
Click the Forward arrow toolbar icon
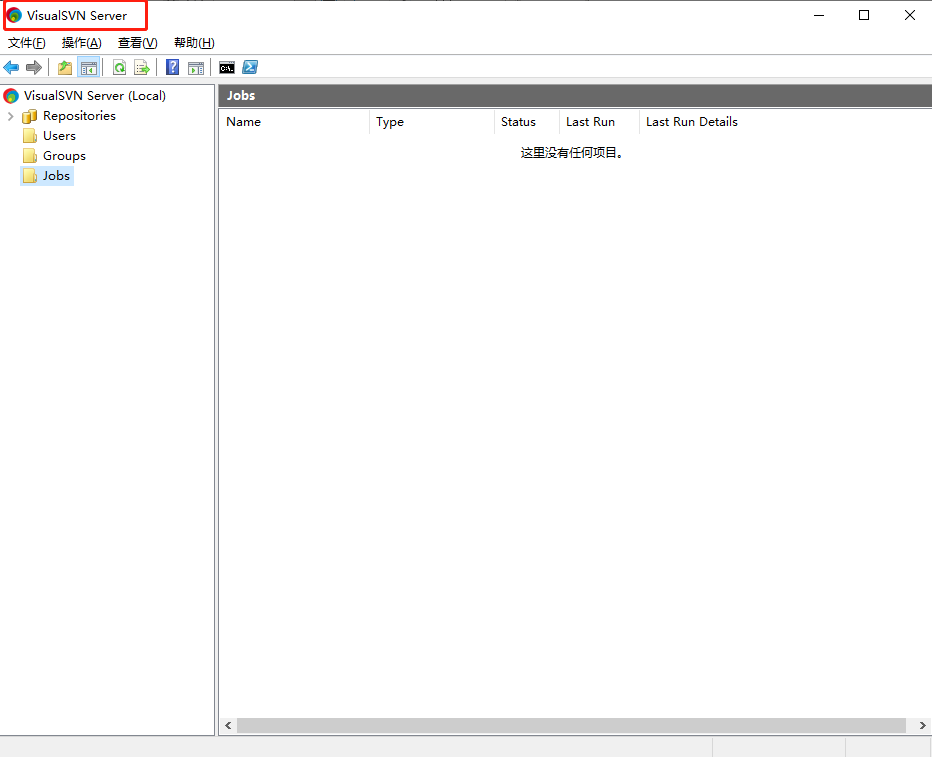pyautogui.click(x=34, y=67)
